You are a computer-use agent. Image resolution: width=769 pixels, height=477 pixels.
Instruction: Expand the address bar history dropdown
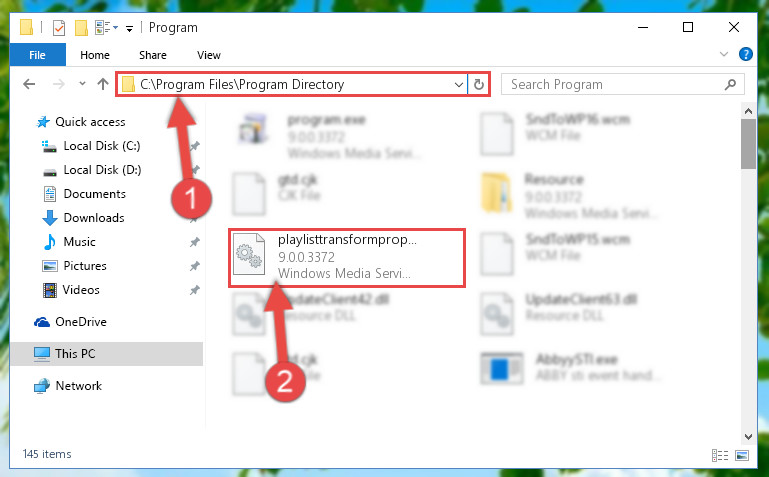pyautogui.click(x=459, y=85)
